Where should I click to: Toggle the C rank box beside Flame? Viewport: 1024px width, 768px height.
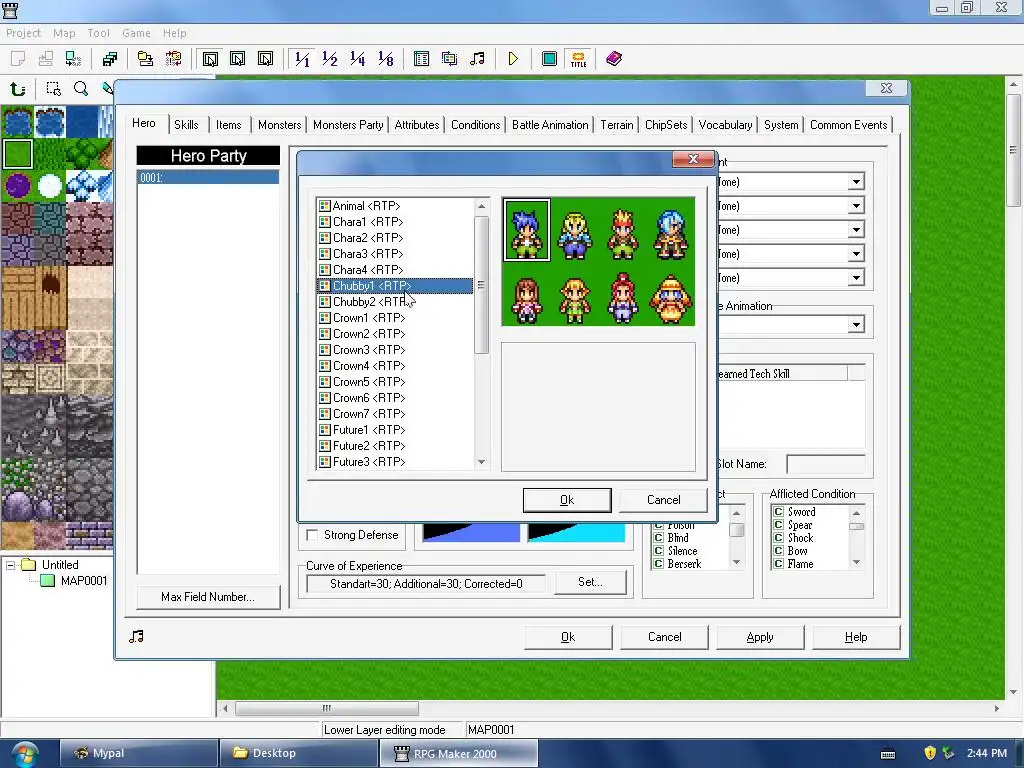(x=778, y=564)
